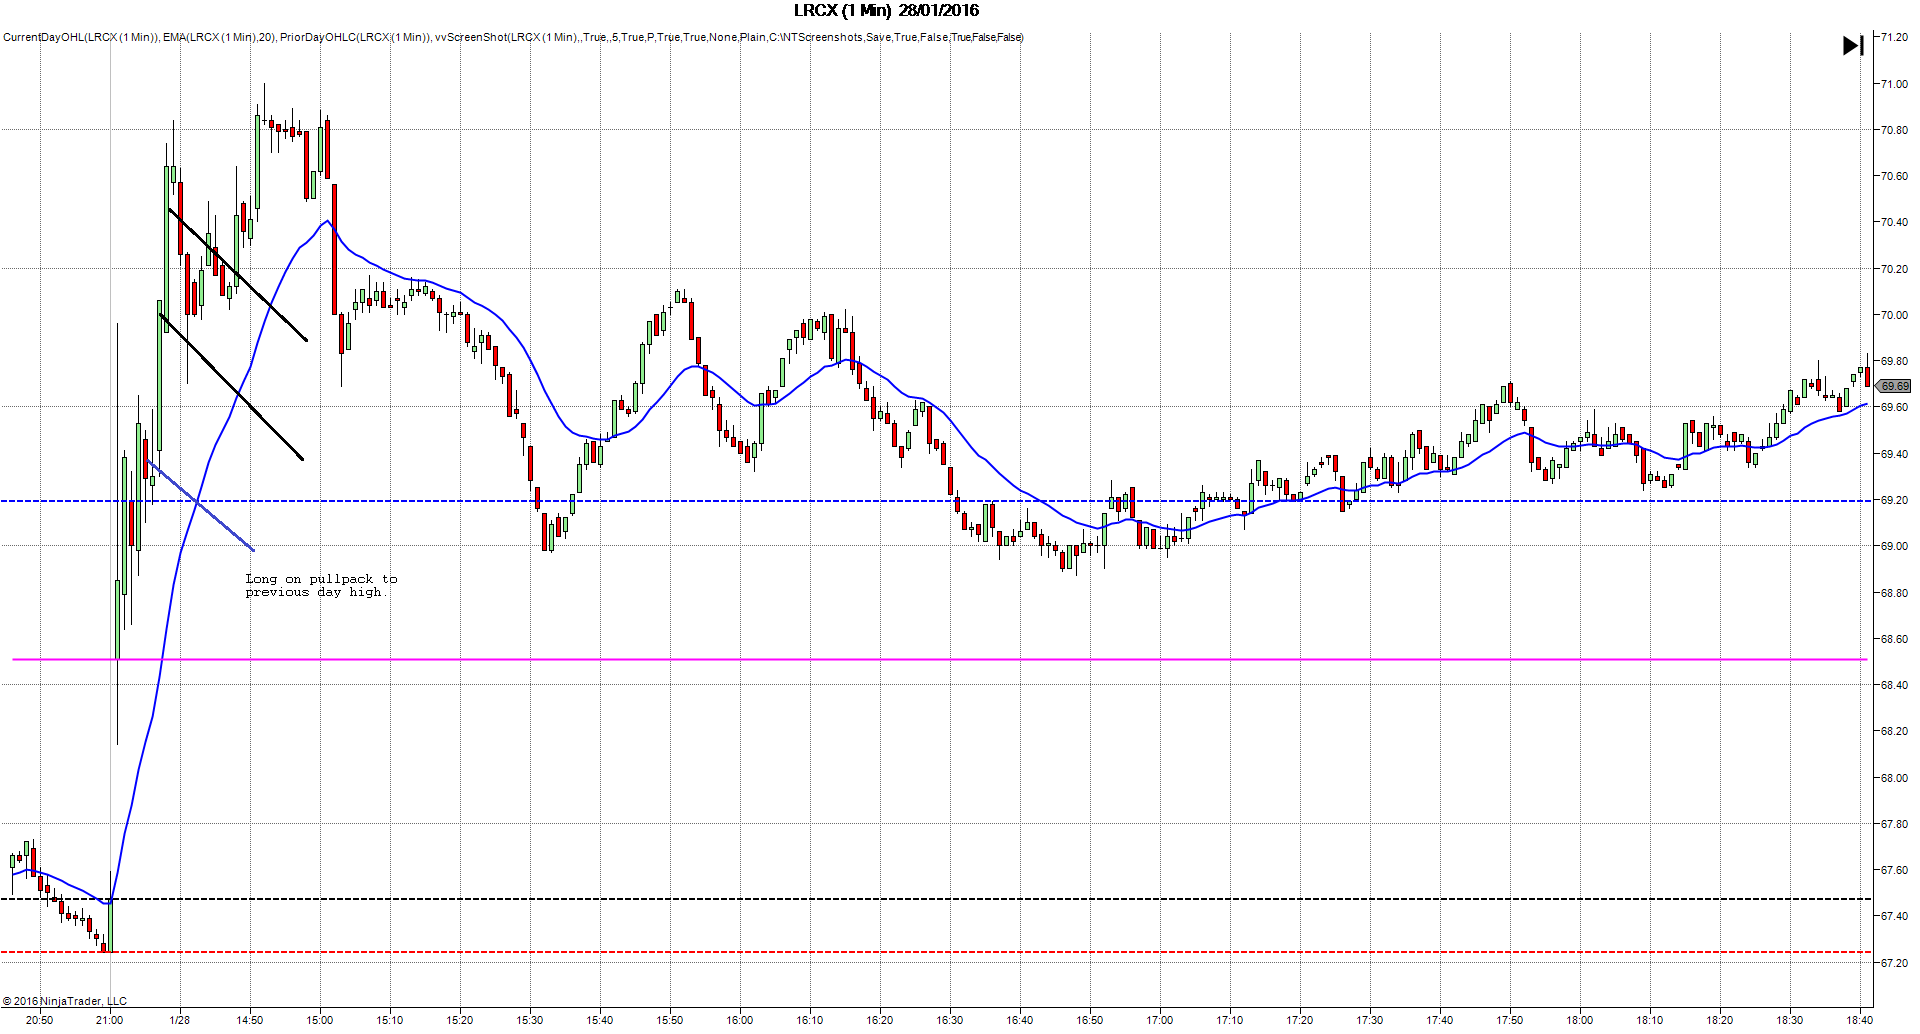Click the scroll-to-latest-bar arrow icon
1920x1034 pixels.
1853,45
